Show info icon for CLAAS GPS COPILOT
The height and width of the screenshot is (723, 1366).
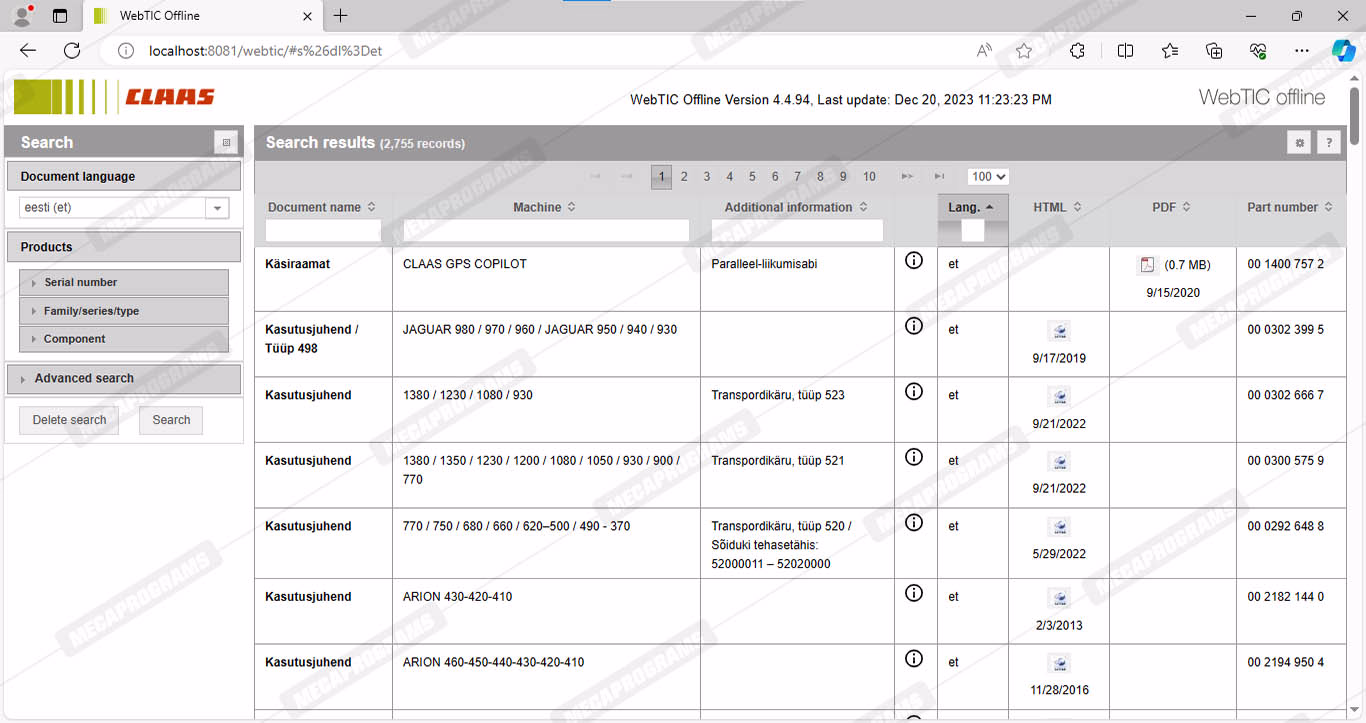tap(913, 260)
